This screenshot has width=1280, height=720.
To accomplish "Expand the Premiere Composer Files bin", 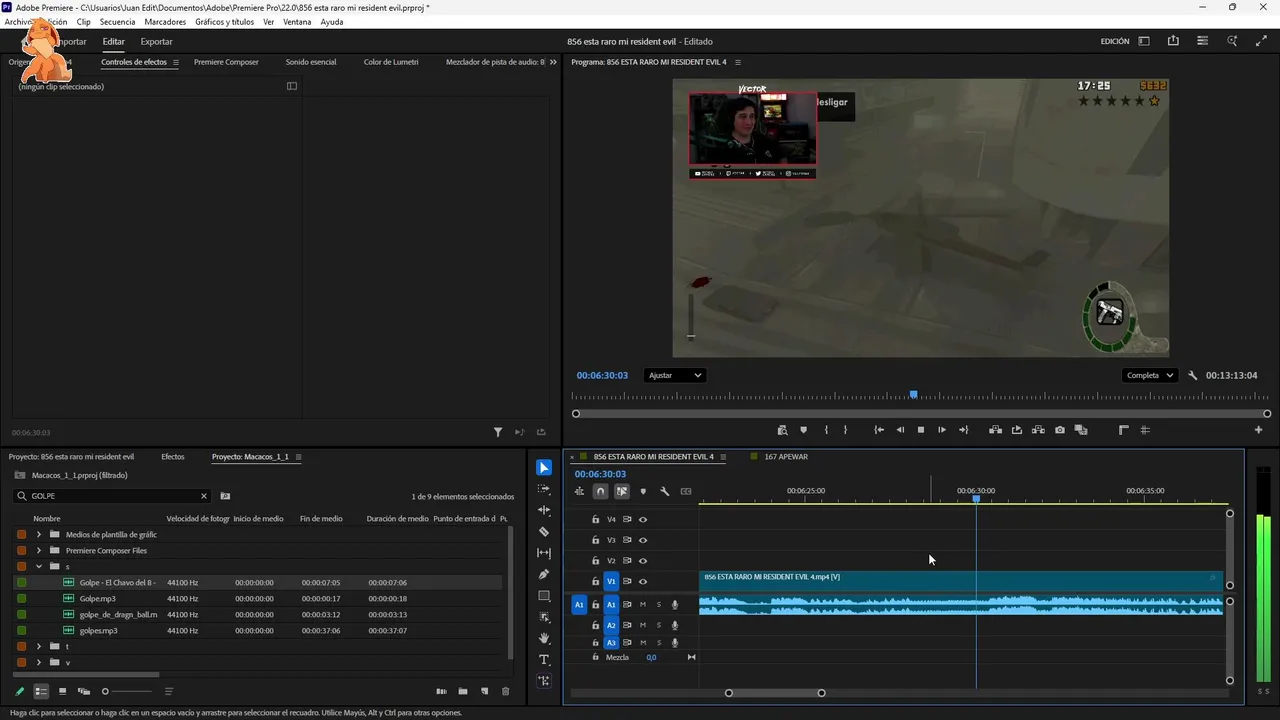I will tap(39, 550).
